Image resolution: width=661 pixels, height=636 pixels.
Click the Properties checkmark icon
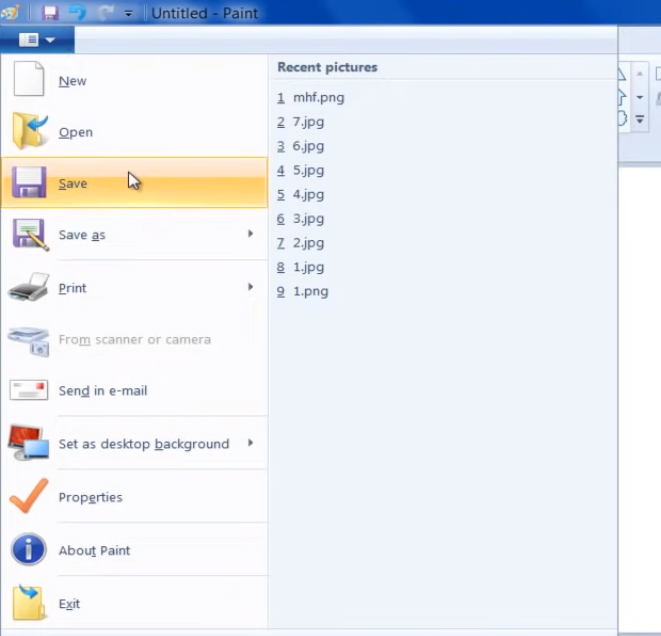(x=28, y=497)
